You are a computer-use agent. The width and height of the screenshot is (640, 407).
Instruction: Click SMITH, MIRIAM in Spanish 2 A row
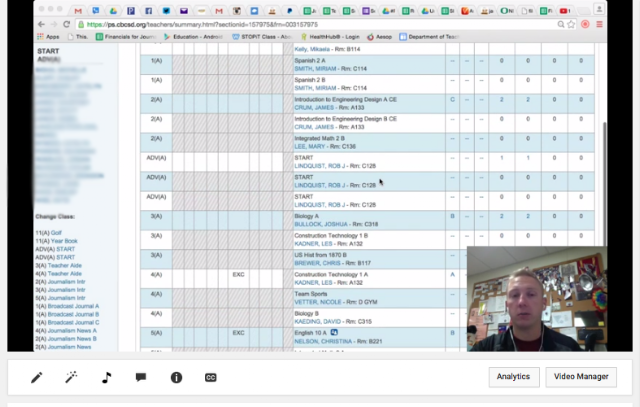315,69
